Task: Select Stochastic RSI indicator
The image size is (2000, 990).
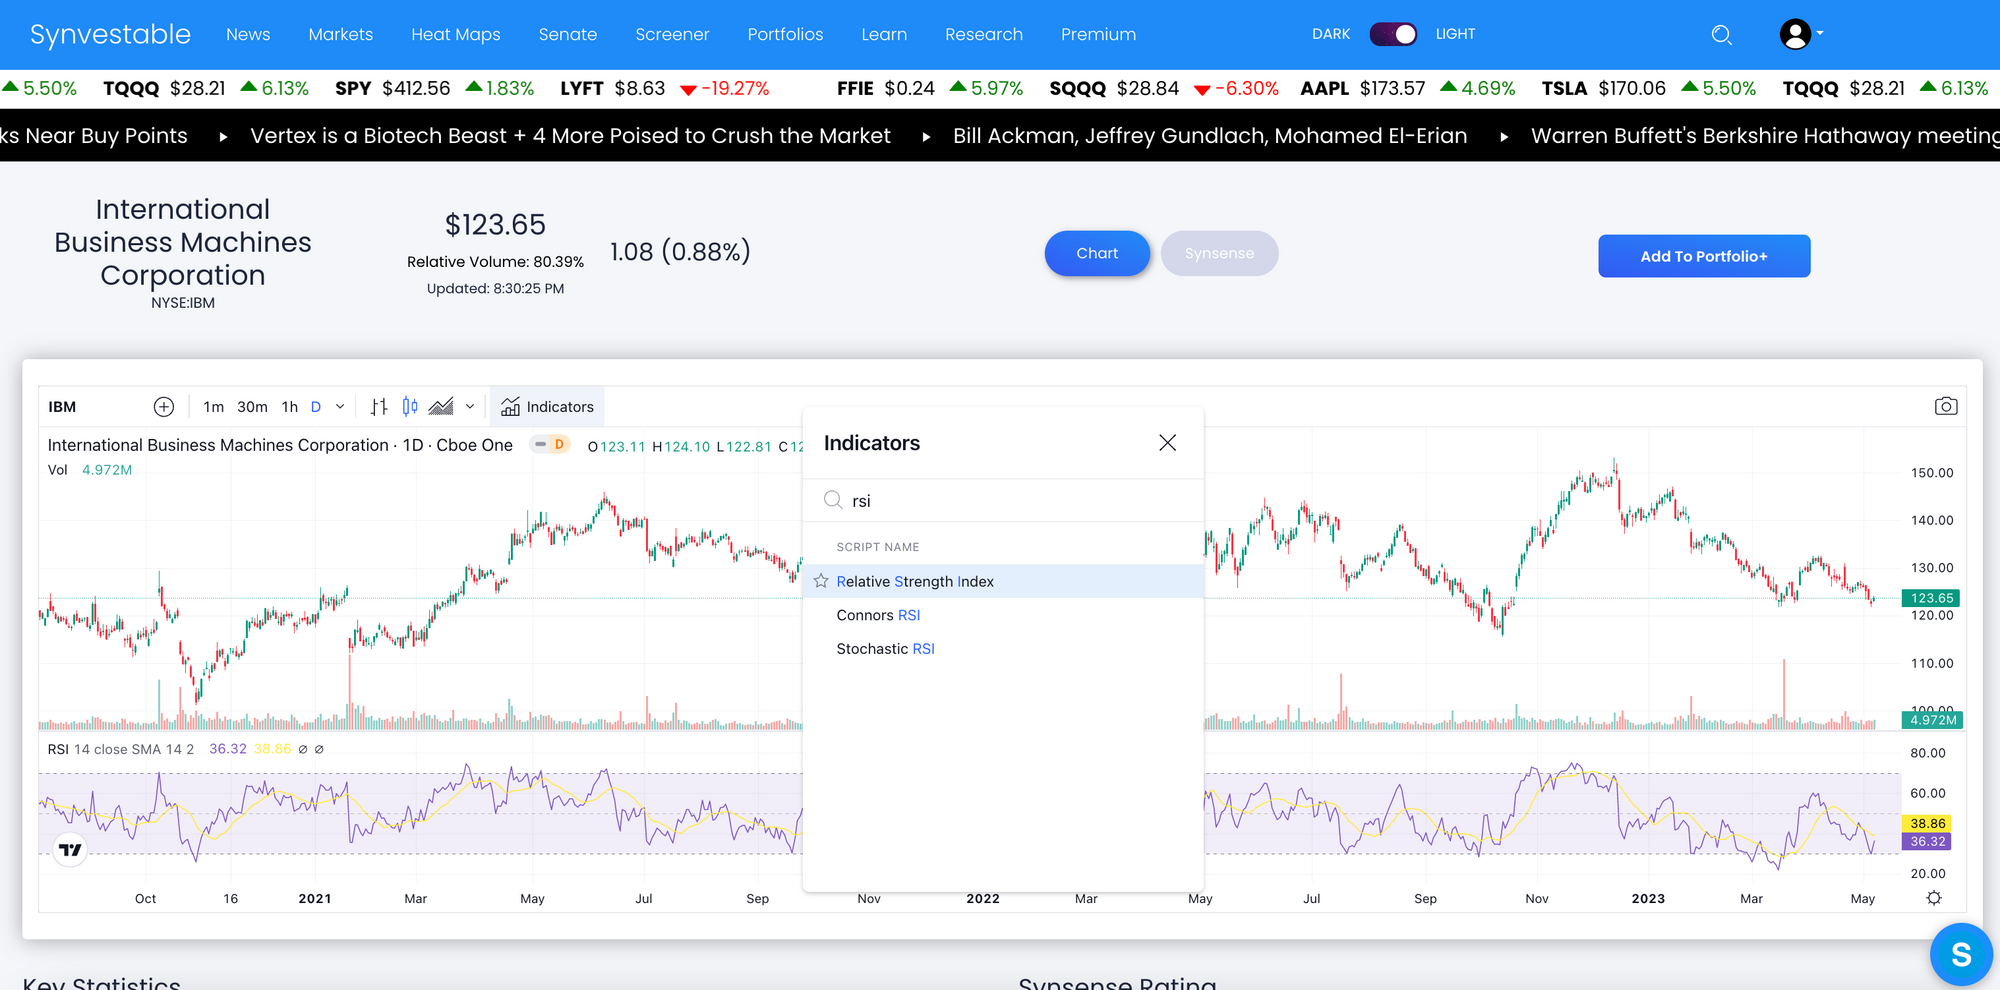Action: 1004,649
